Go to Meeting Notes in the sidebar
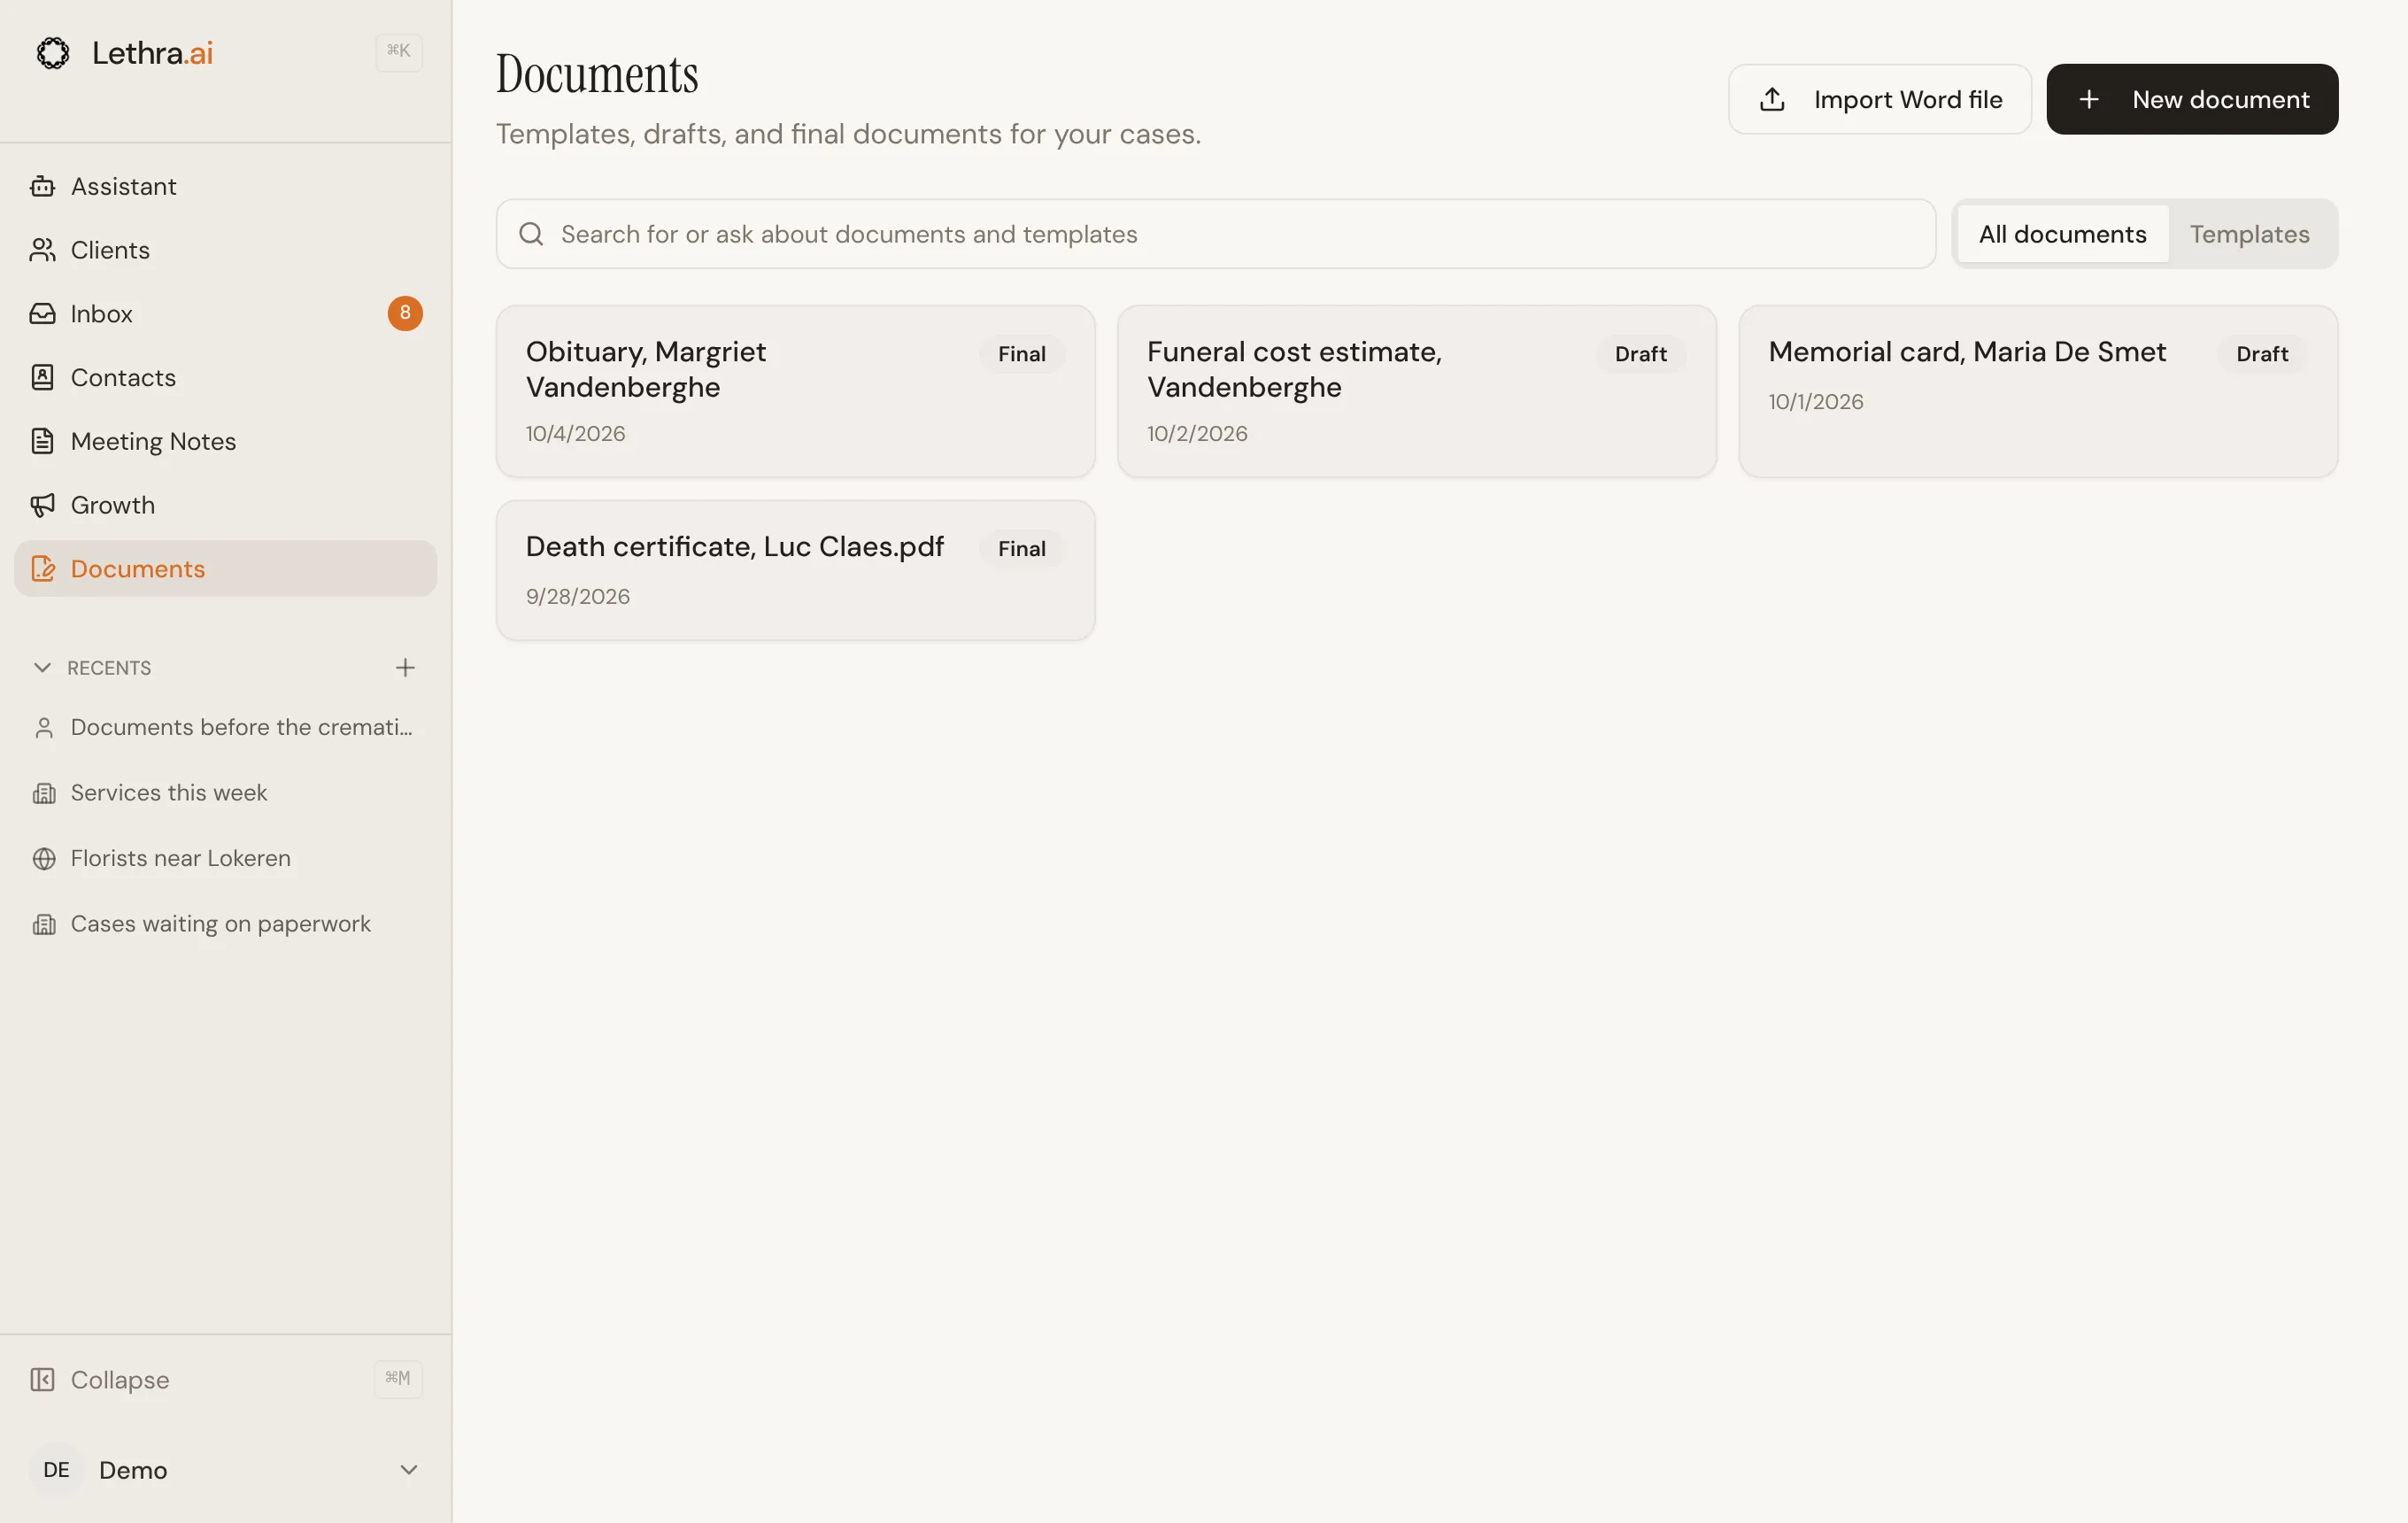 [x=225, y=441]
